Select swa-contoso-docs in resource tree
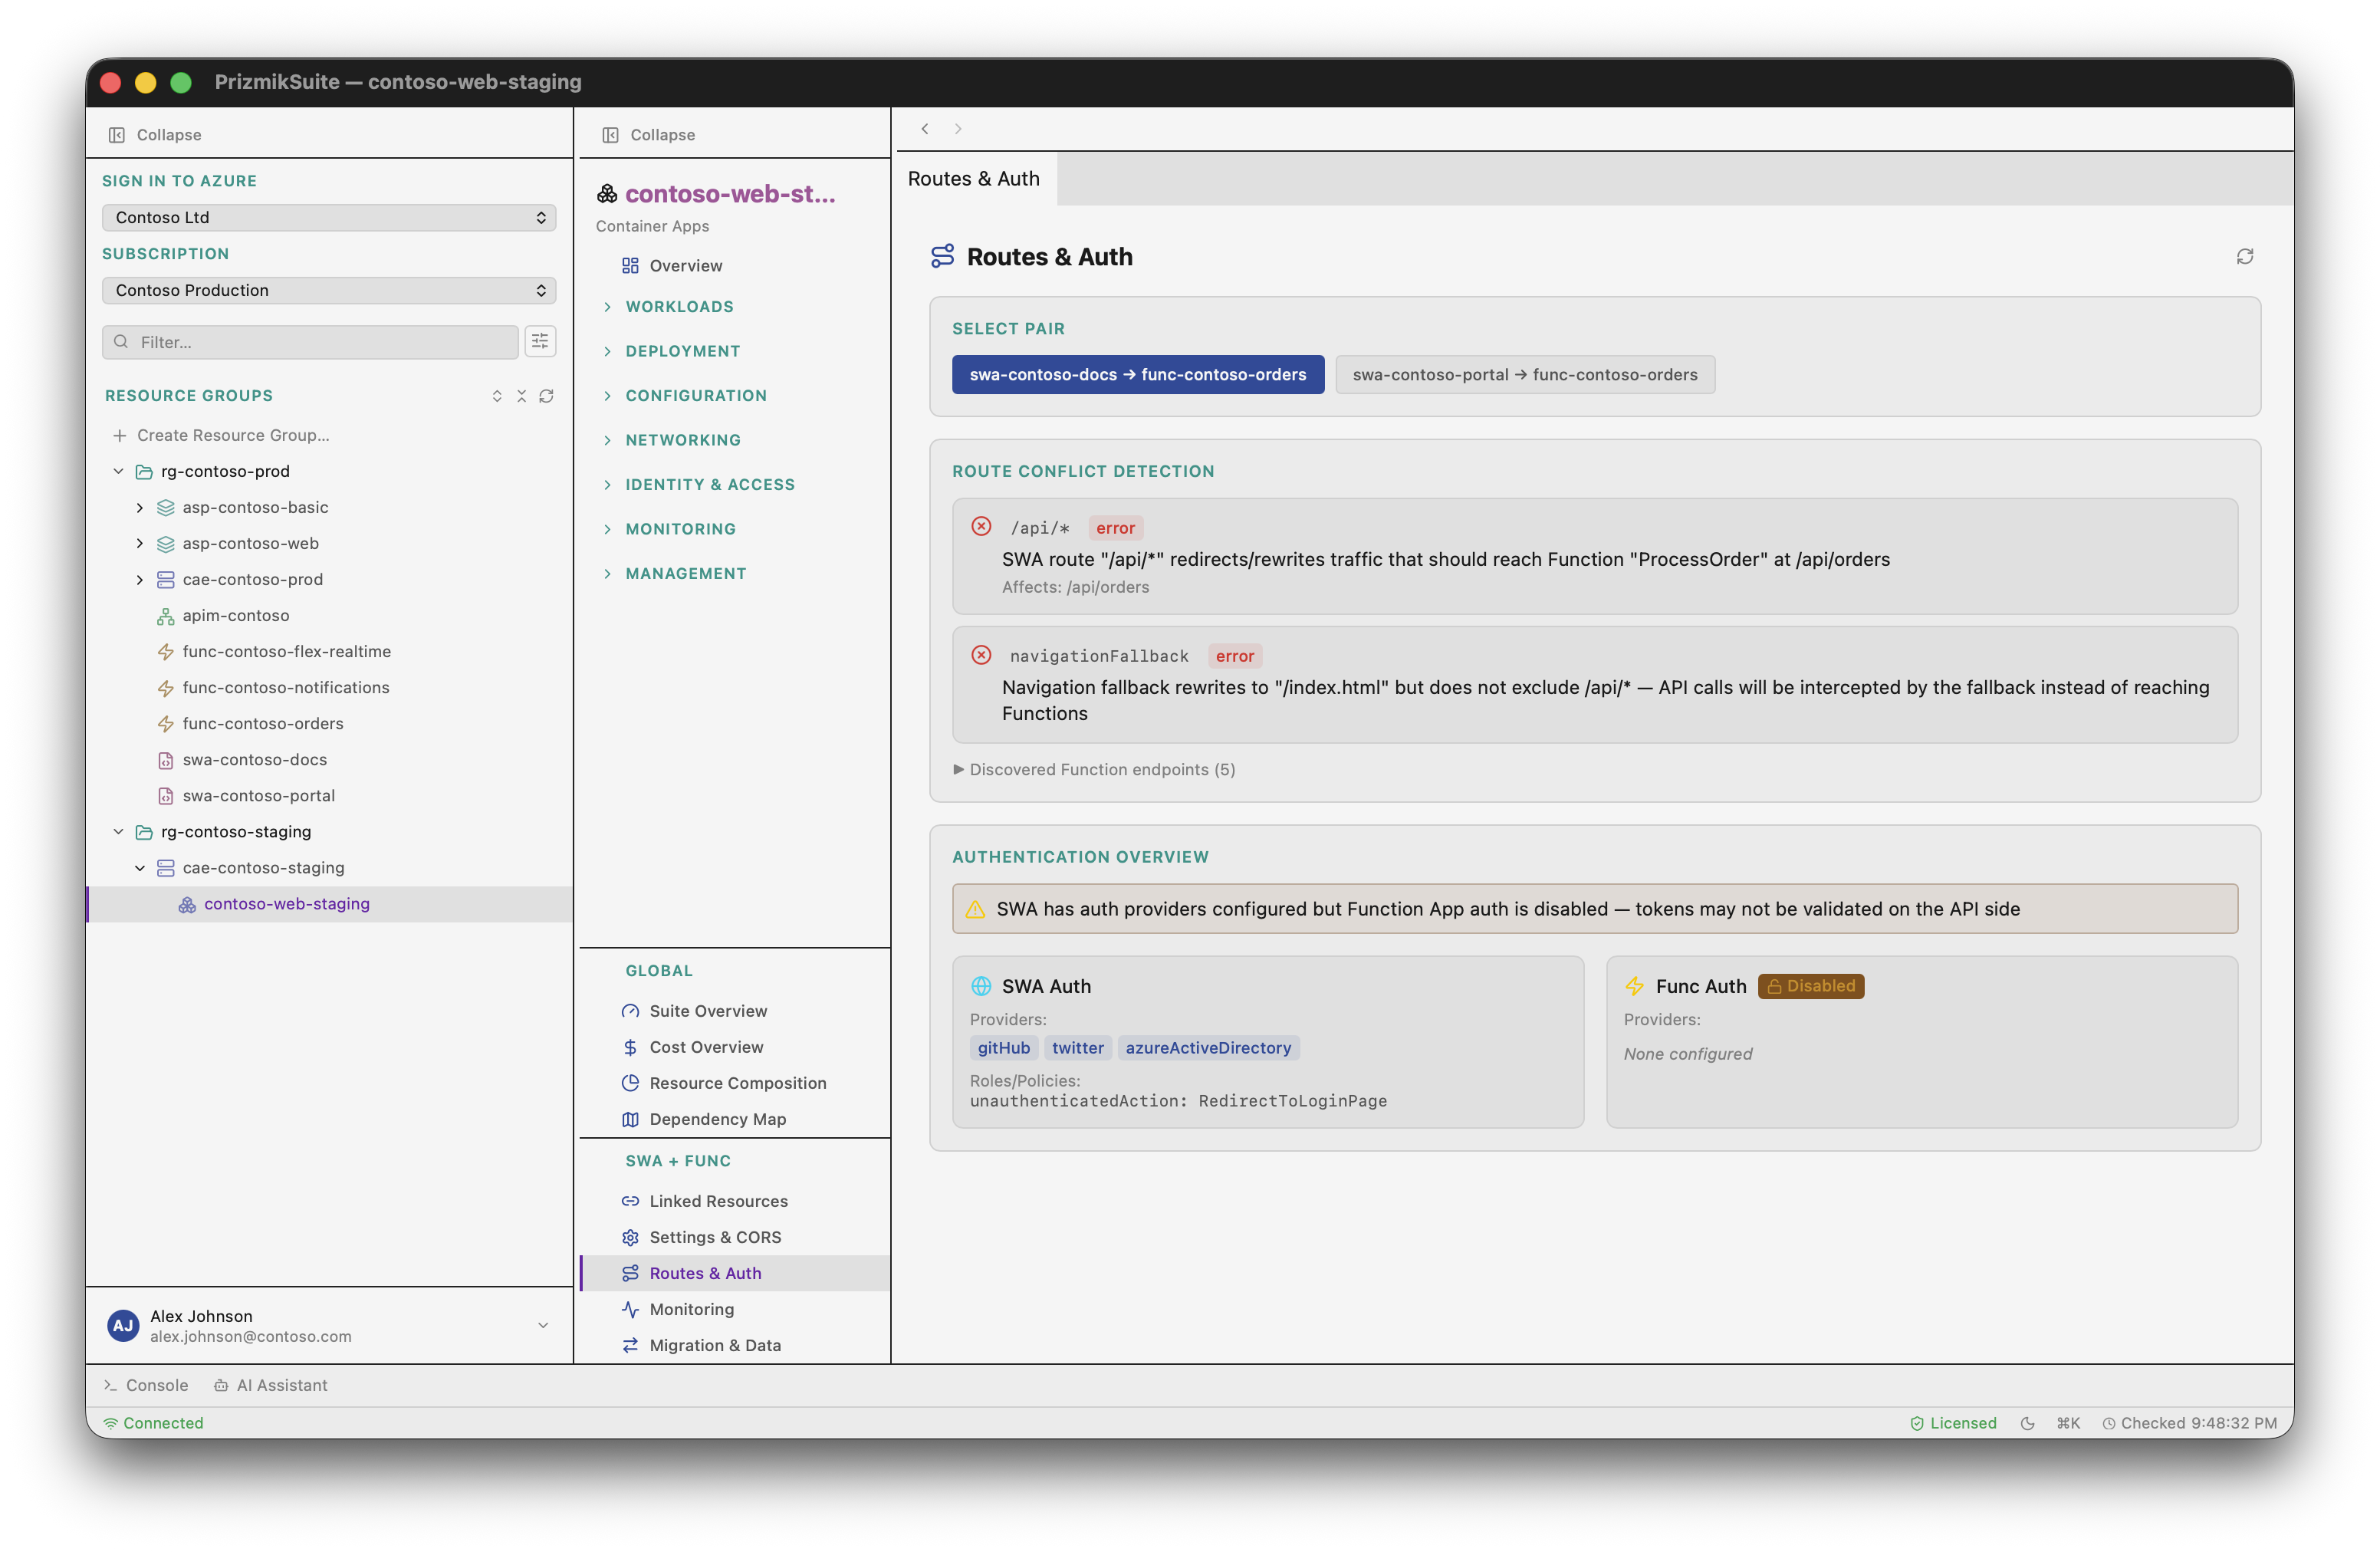2380x1552 pixels. click(x=329, y=760)
